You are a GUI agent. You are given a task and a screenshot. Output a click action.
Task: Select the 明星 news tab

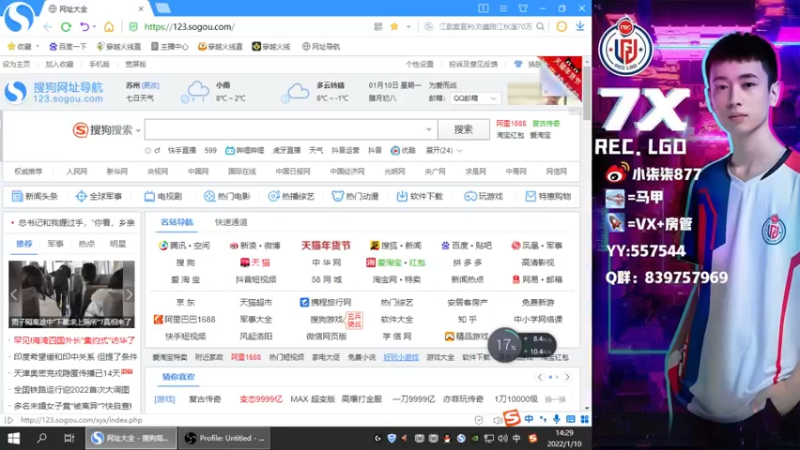117,244
